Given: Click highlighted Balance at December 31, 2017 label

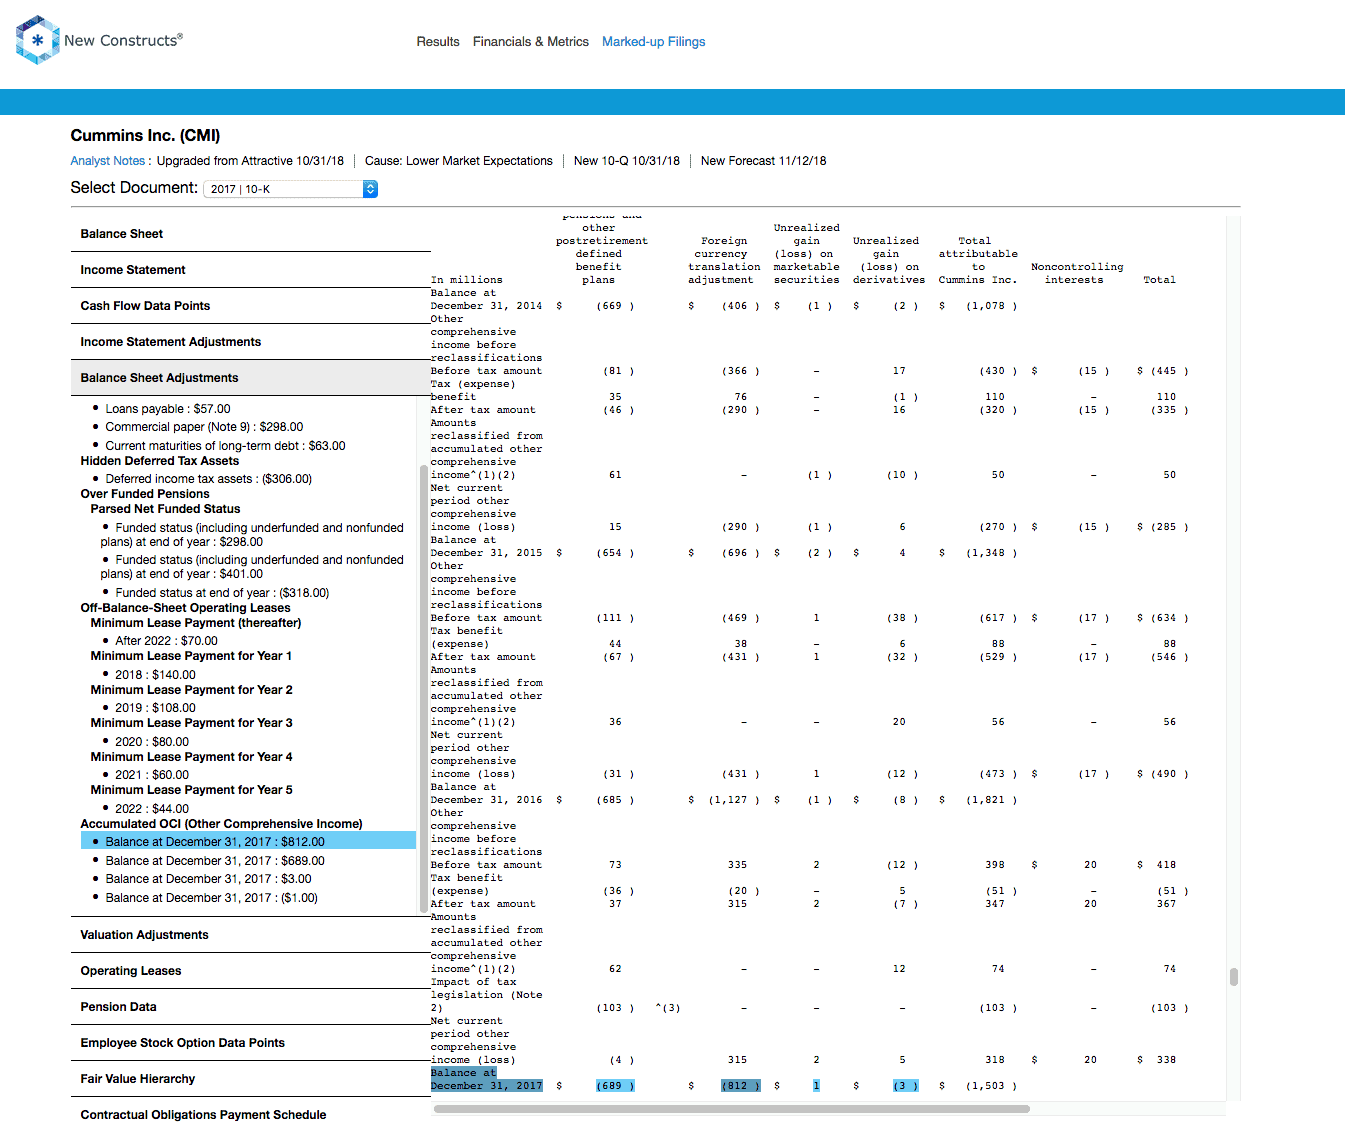Looking at the screenshot, I should pyautogui.click(x=486, y=1079).
